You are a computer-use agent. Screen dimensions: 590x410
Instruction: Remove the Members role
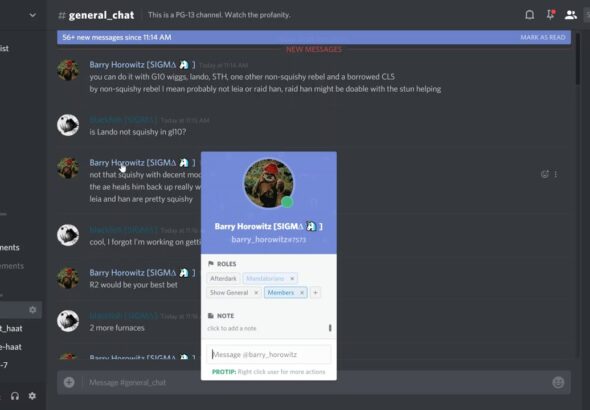pos(302,293)
